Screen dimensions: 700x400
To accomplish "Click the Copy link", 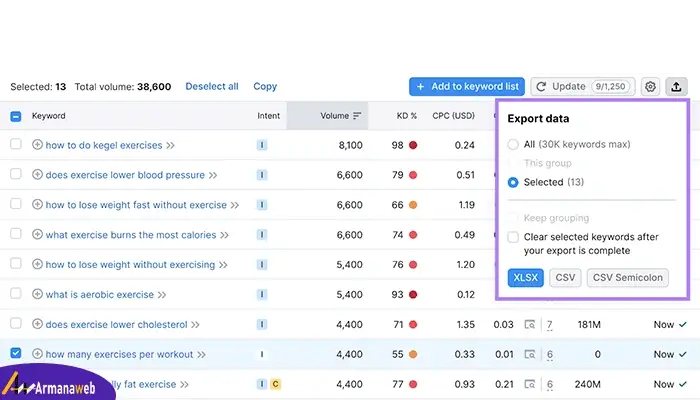I will pyautogui.click(x=265, y=87).
